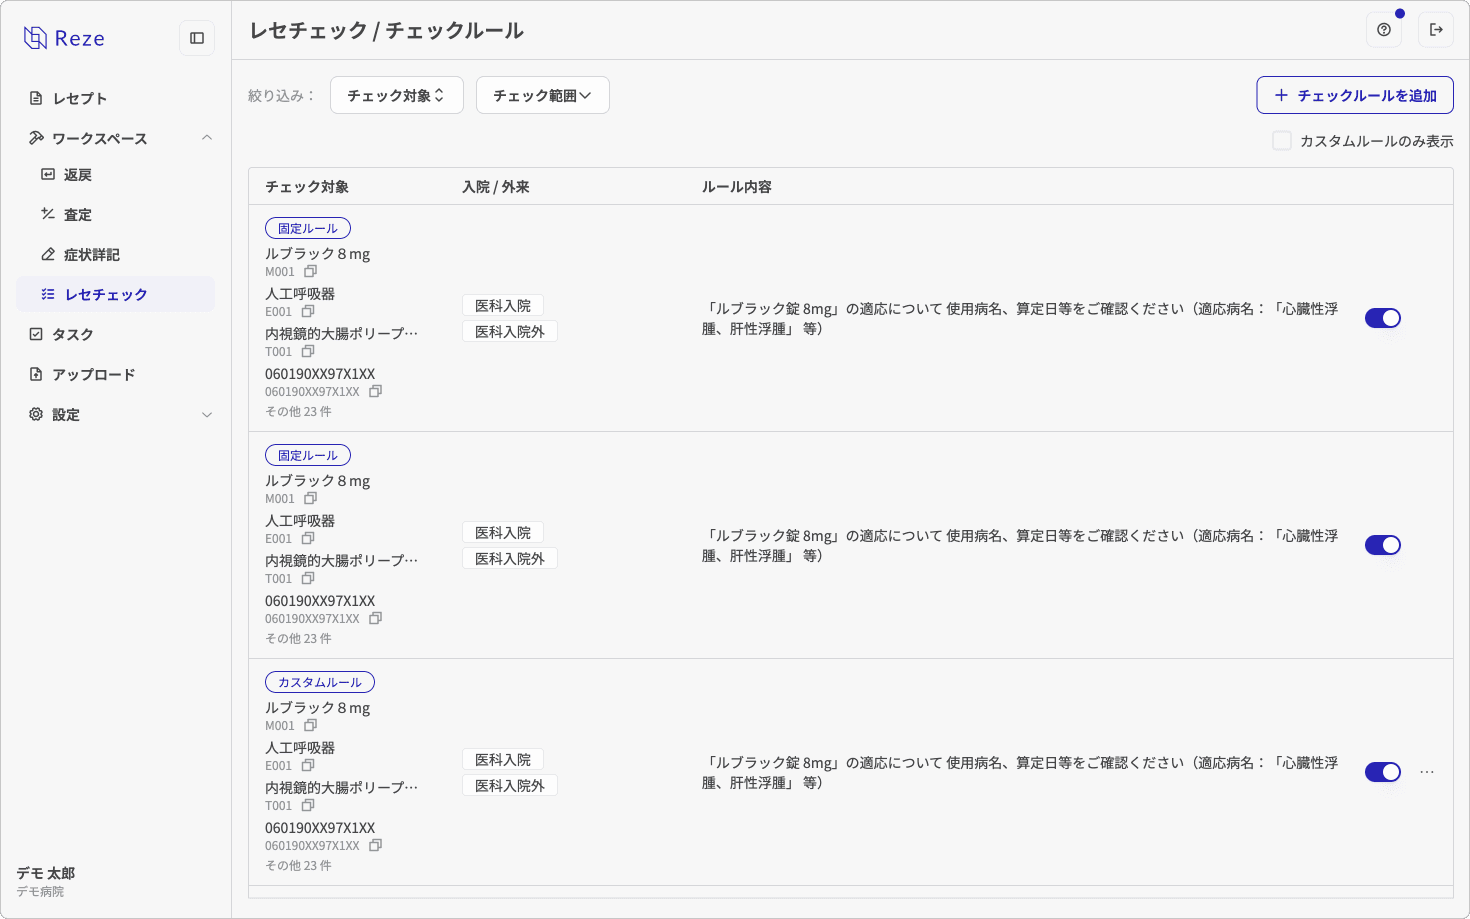This screenshot has width=1470, height=919.
Task: Collapse the sidebar using the panel icon
Action: tap(196, 37)
